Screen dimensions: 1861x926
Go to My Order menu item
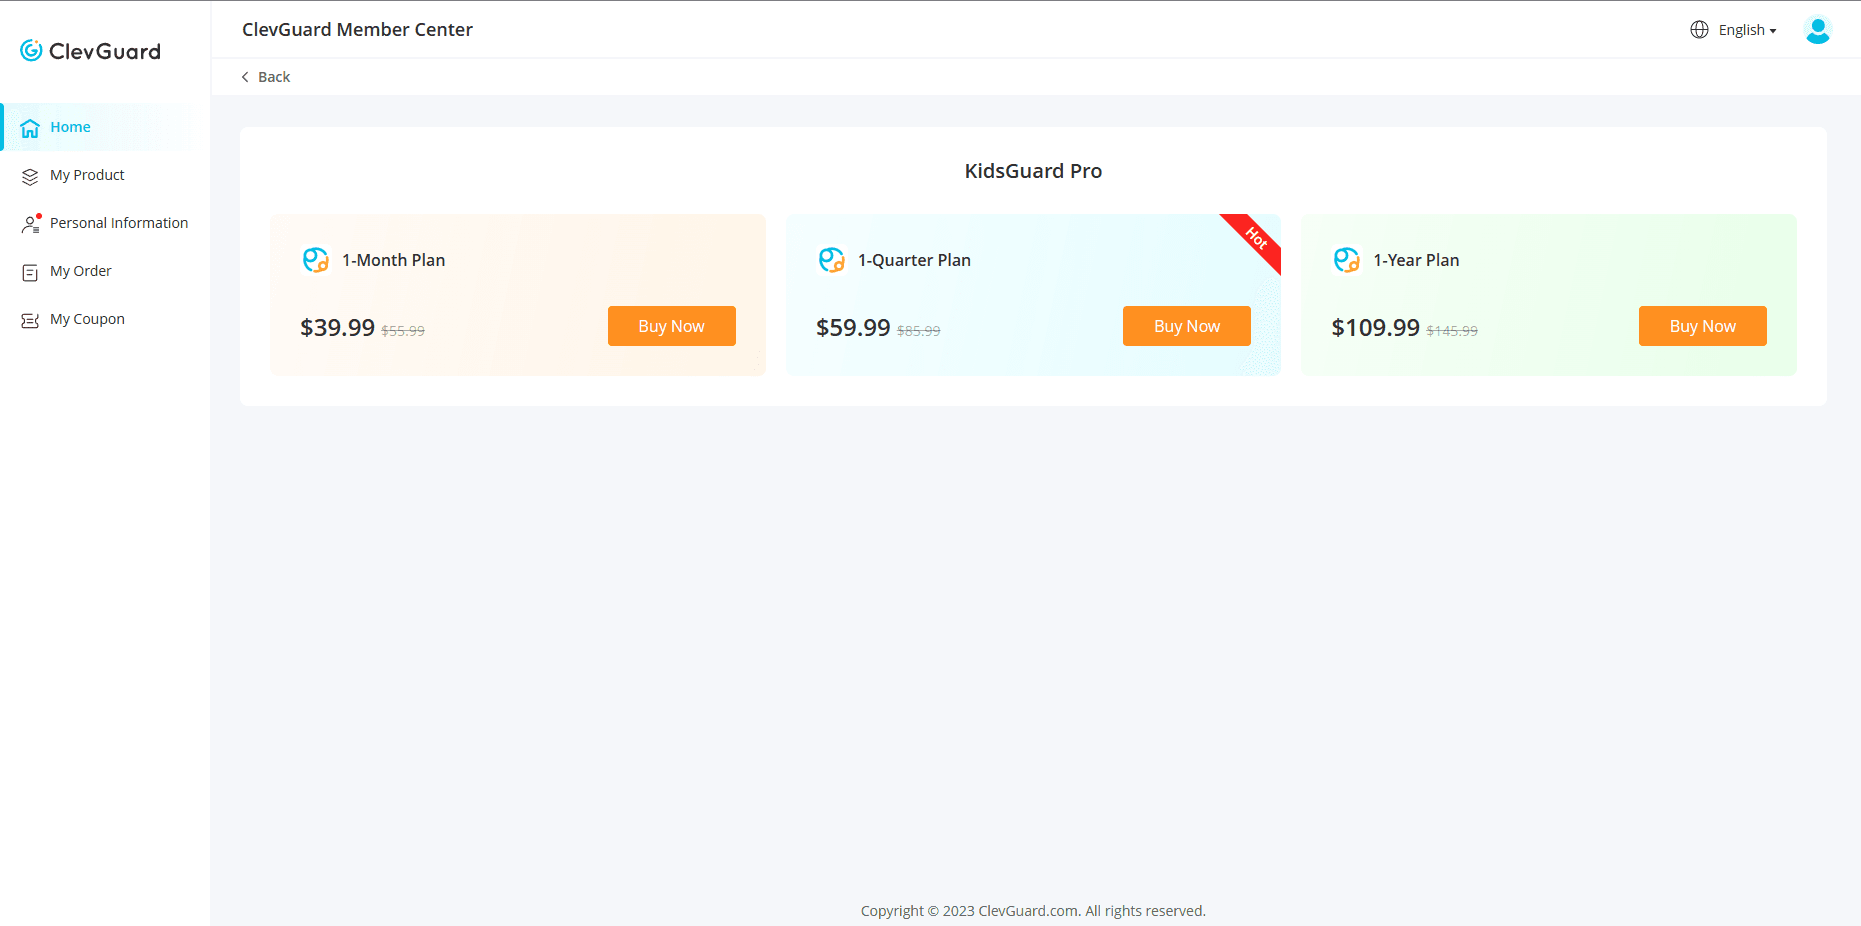81,271
